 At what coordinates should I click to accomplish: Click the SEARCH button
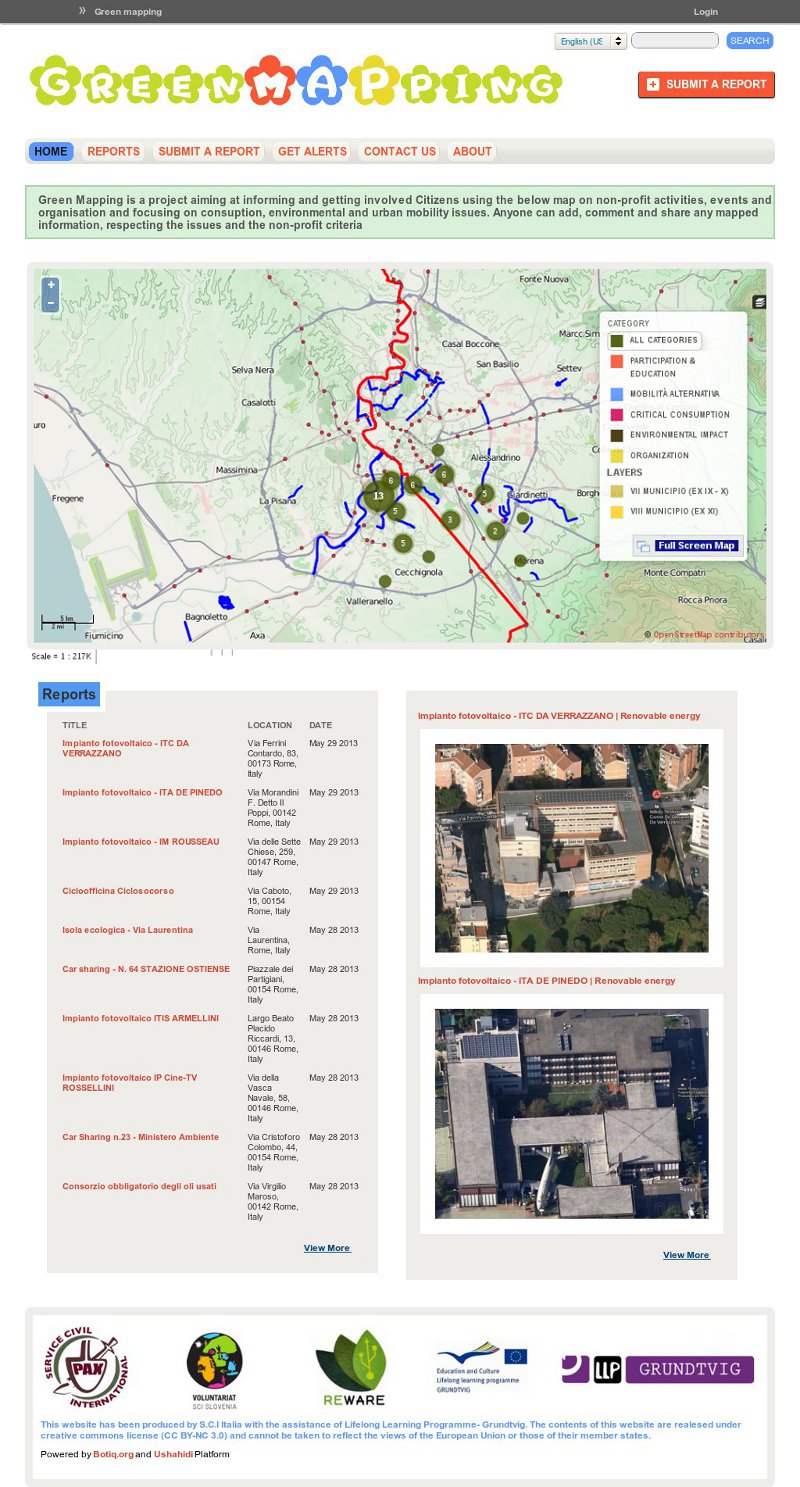[x=749, y=41]
